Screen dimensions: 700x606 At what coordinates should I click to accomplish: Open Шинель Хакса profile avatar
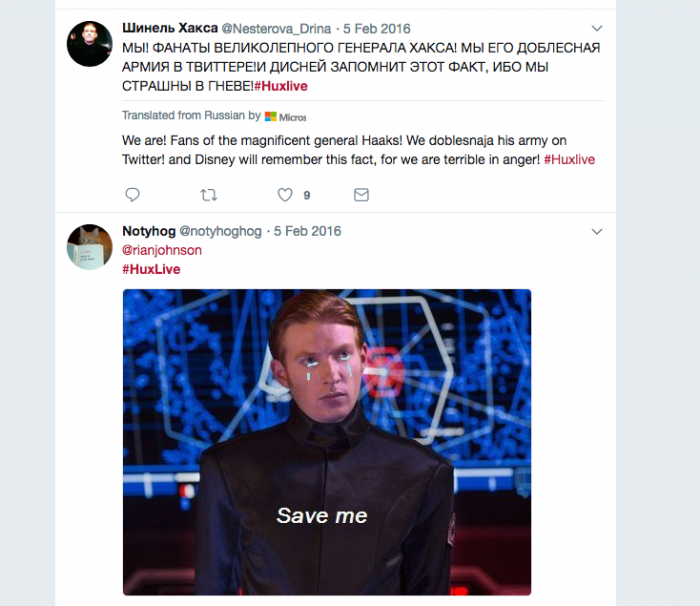tap(89, 43)
